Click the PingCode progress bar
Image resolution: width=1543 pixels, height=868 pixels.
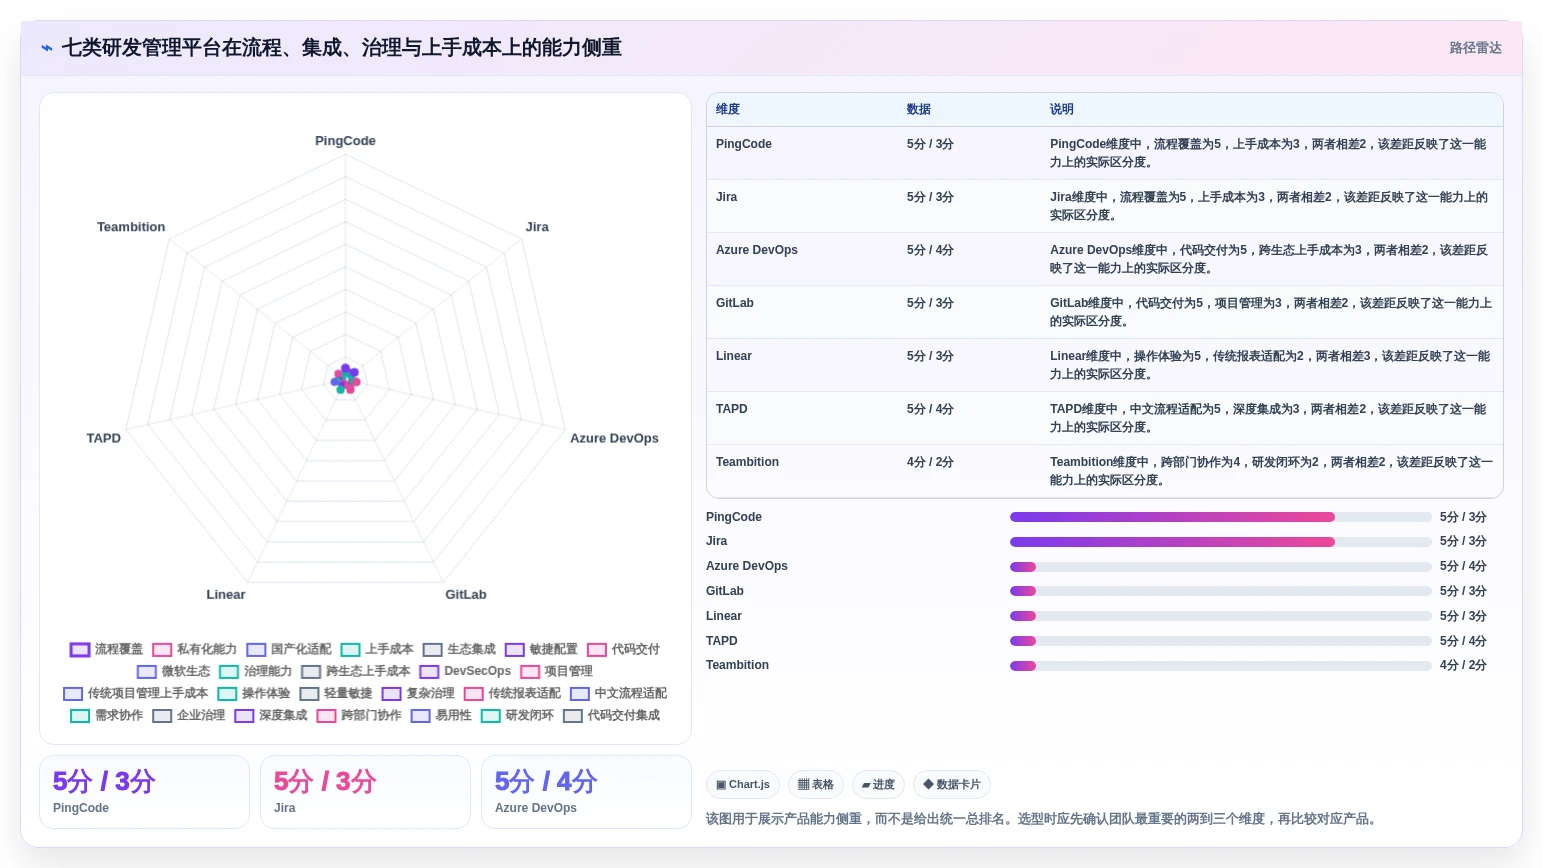(1220, 517)
